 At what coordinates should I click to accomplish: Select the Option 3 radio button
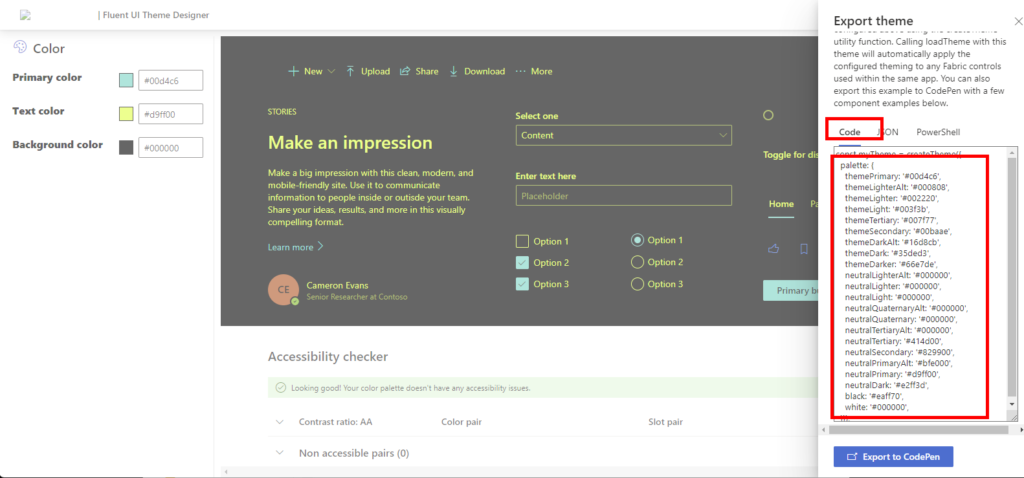(x=637, y=284)
